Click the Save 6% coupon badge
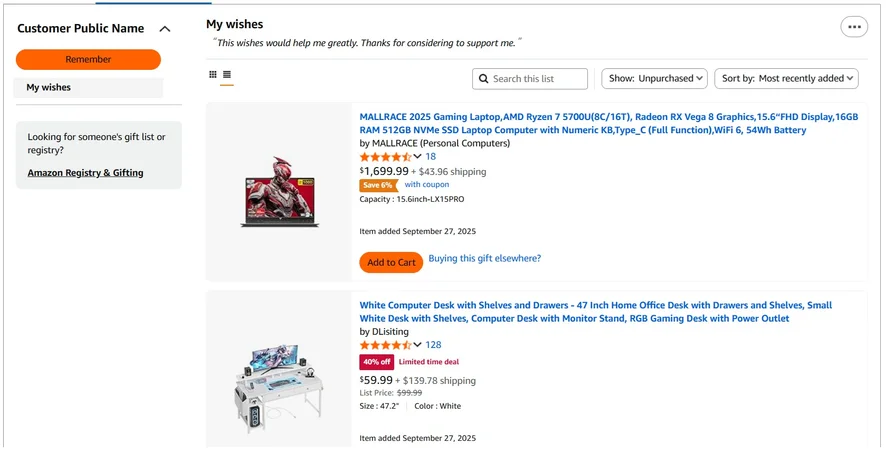The width and height of the screenshot is (886, 449). (x=377, y=185)
